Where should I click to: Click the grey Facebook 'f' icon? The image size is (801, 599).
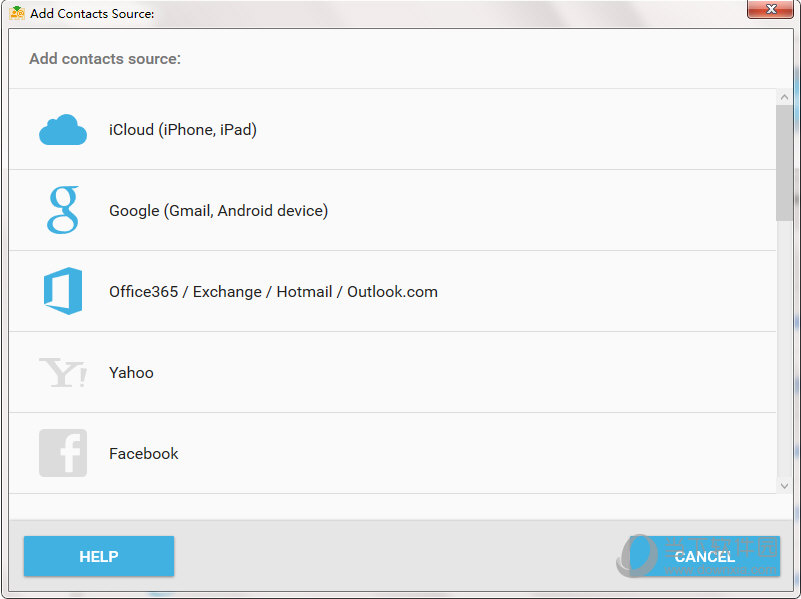[63, 453]
